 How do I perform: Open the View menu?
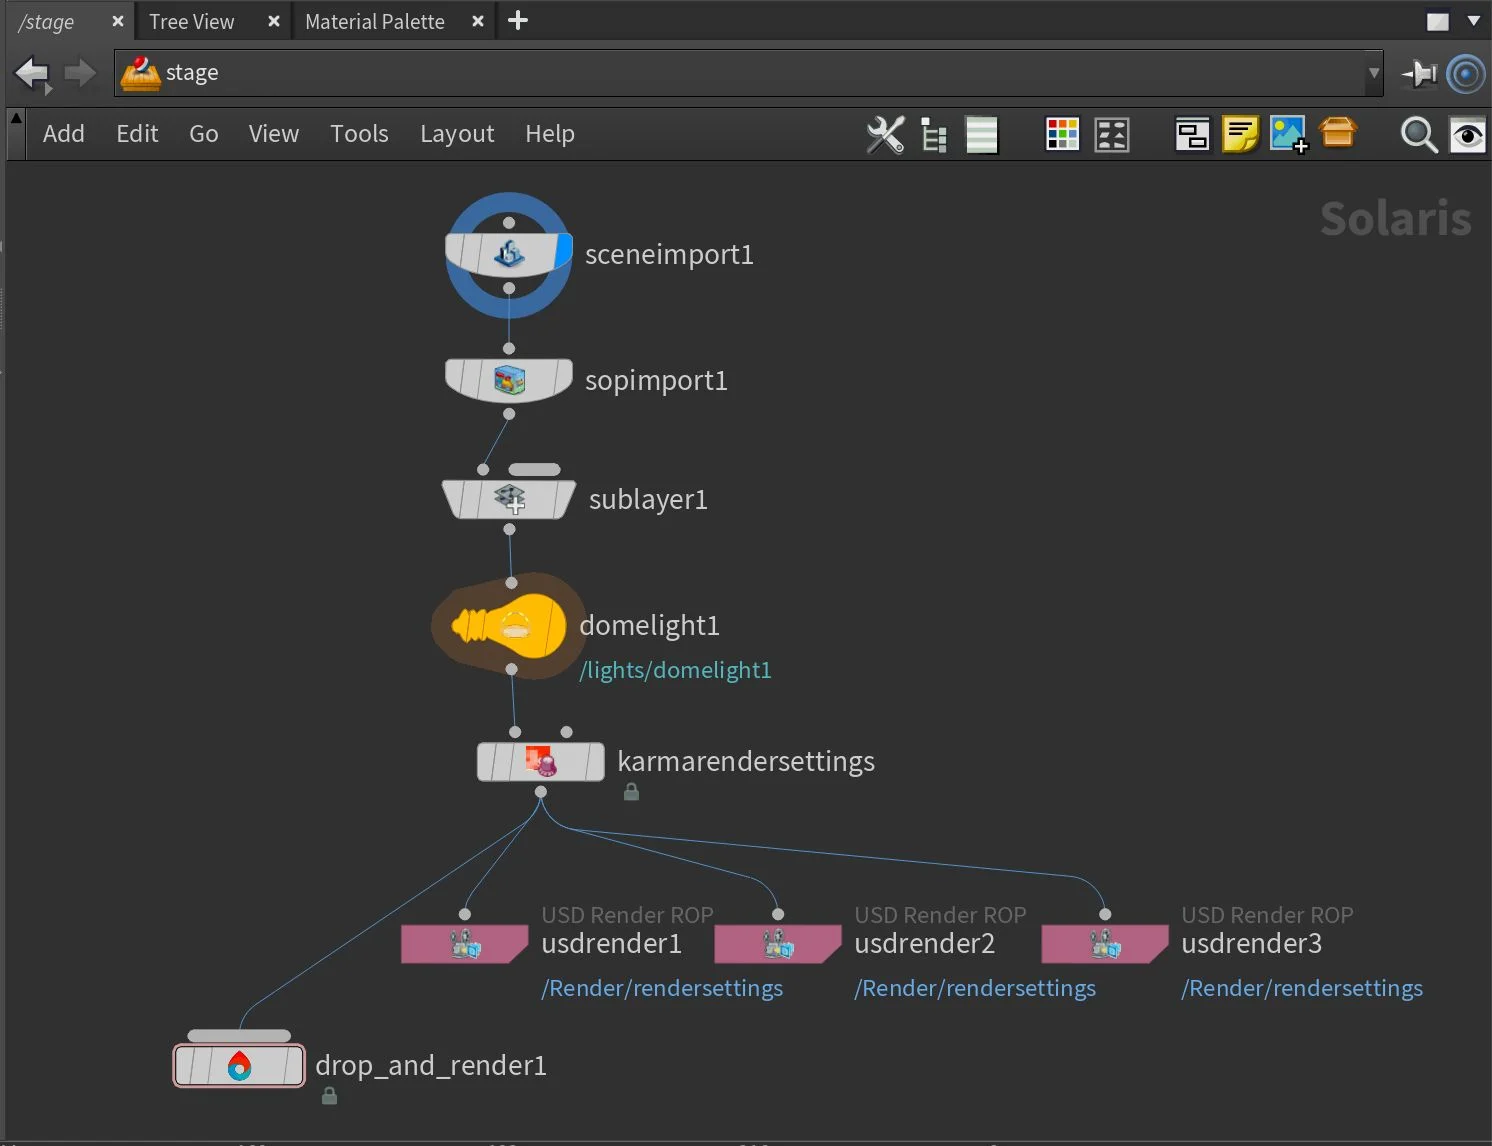274,134
